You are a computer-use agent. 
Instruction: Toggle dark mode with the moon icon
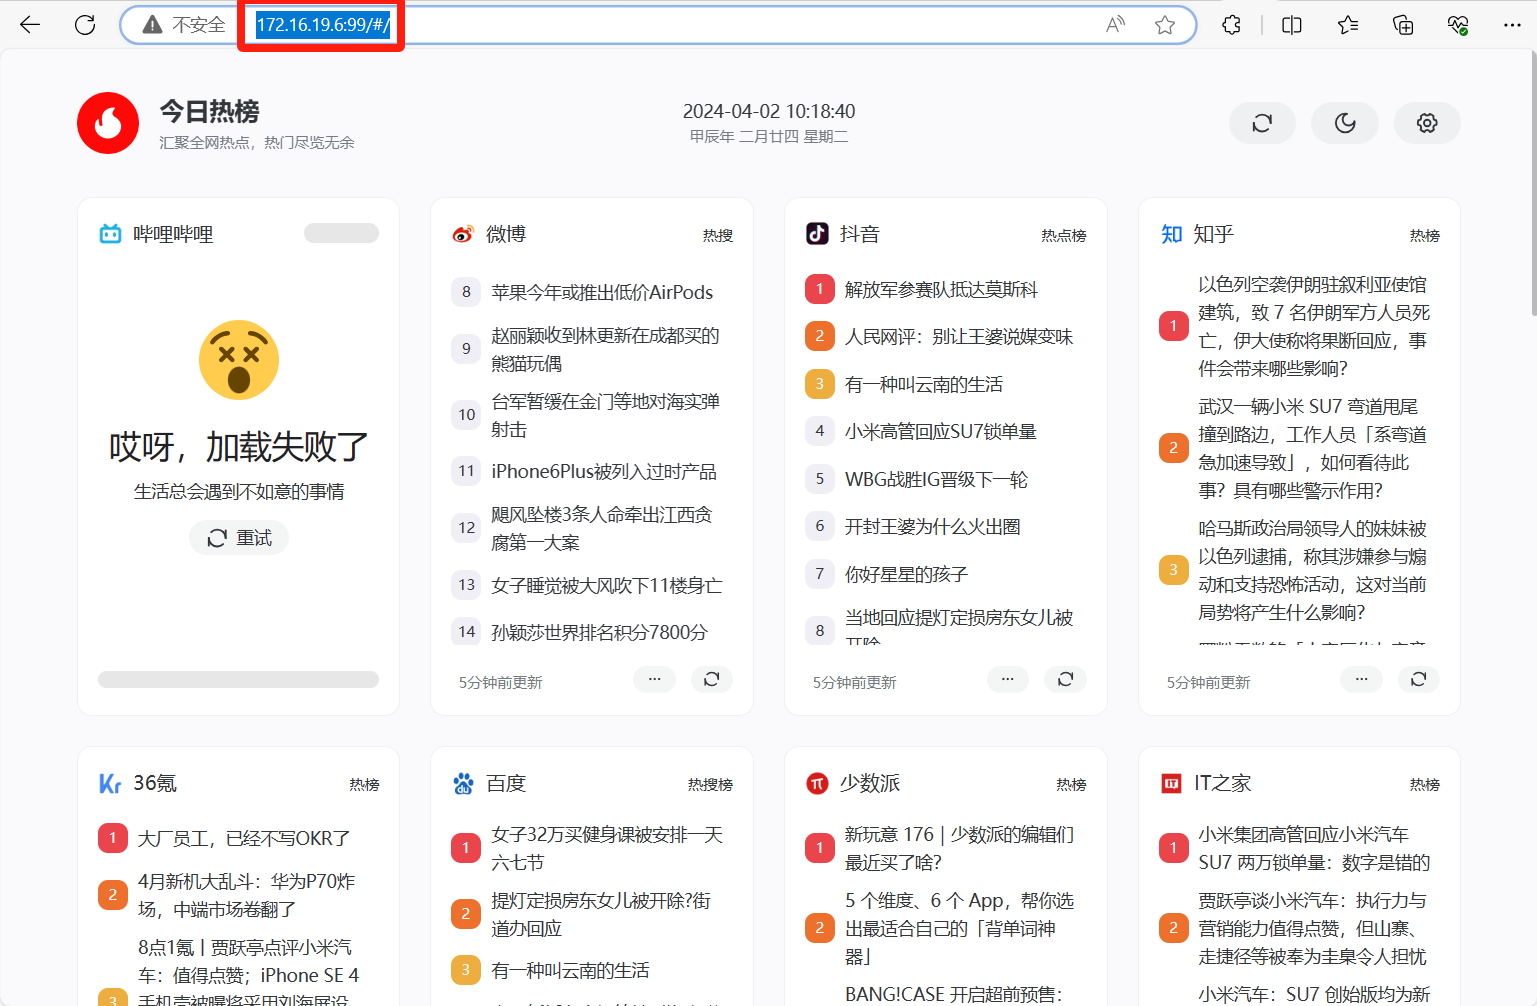[x=1345, y=123]
